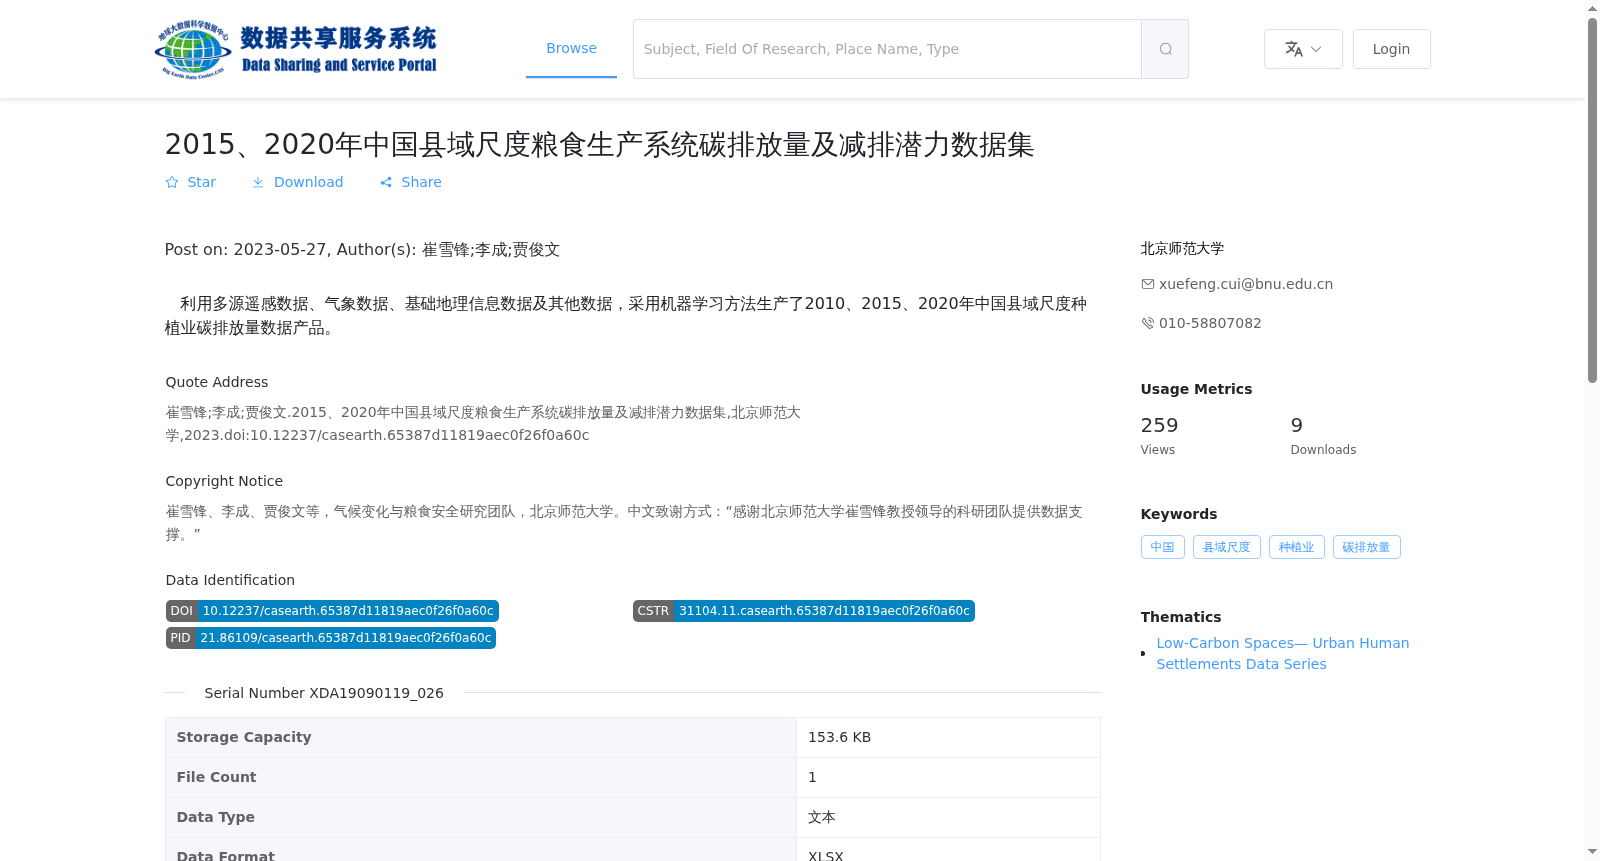
Task: Click the Login button
Action: coord(1391,49)
